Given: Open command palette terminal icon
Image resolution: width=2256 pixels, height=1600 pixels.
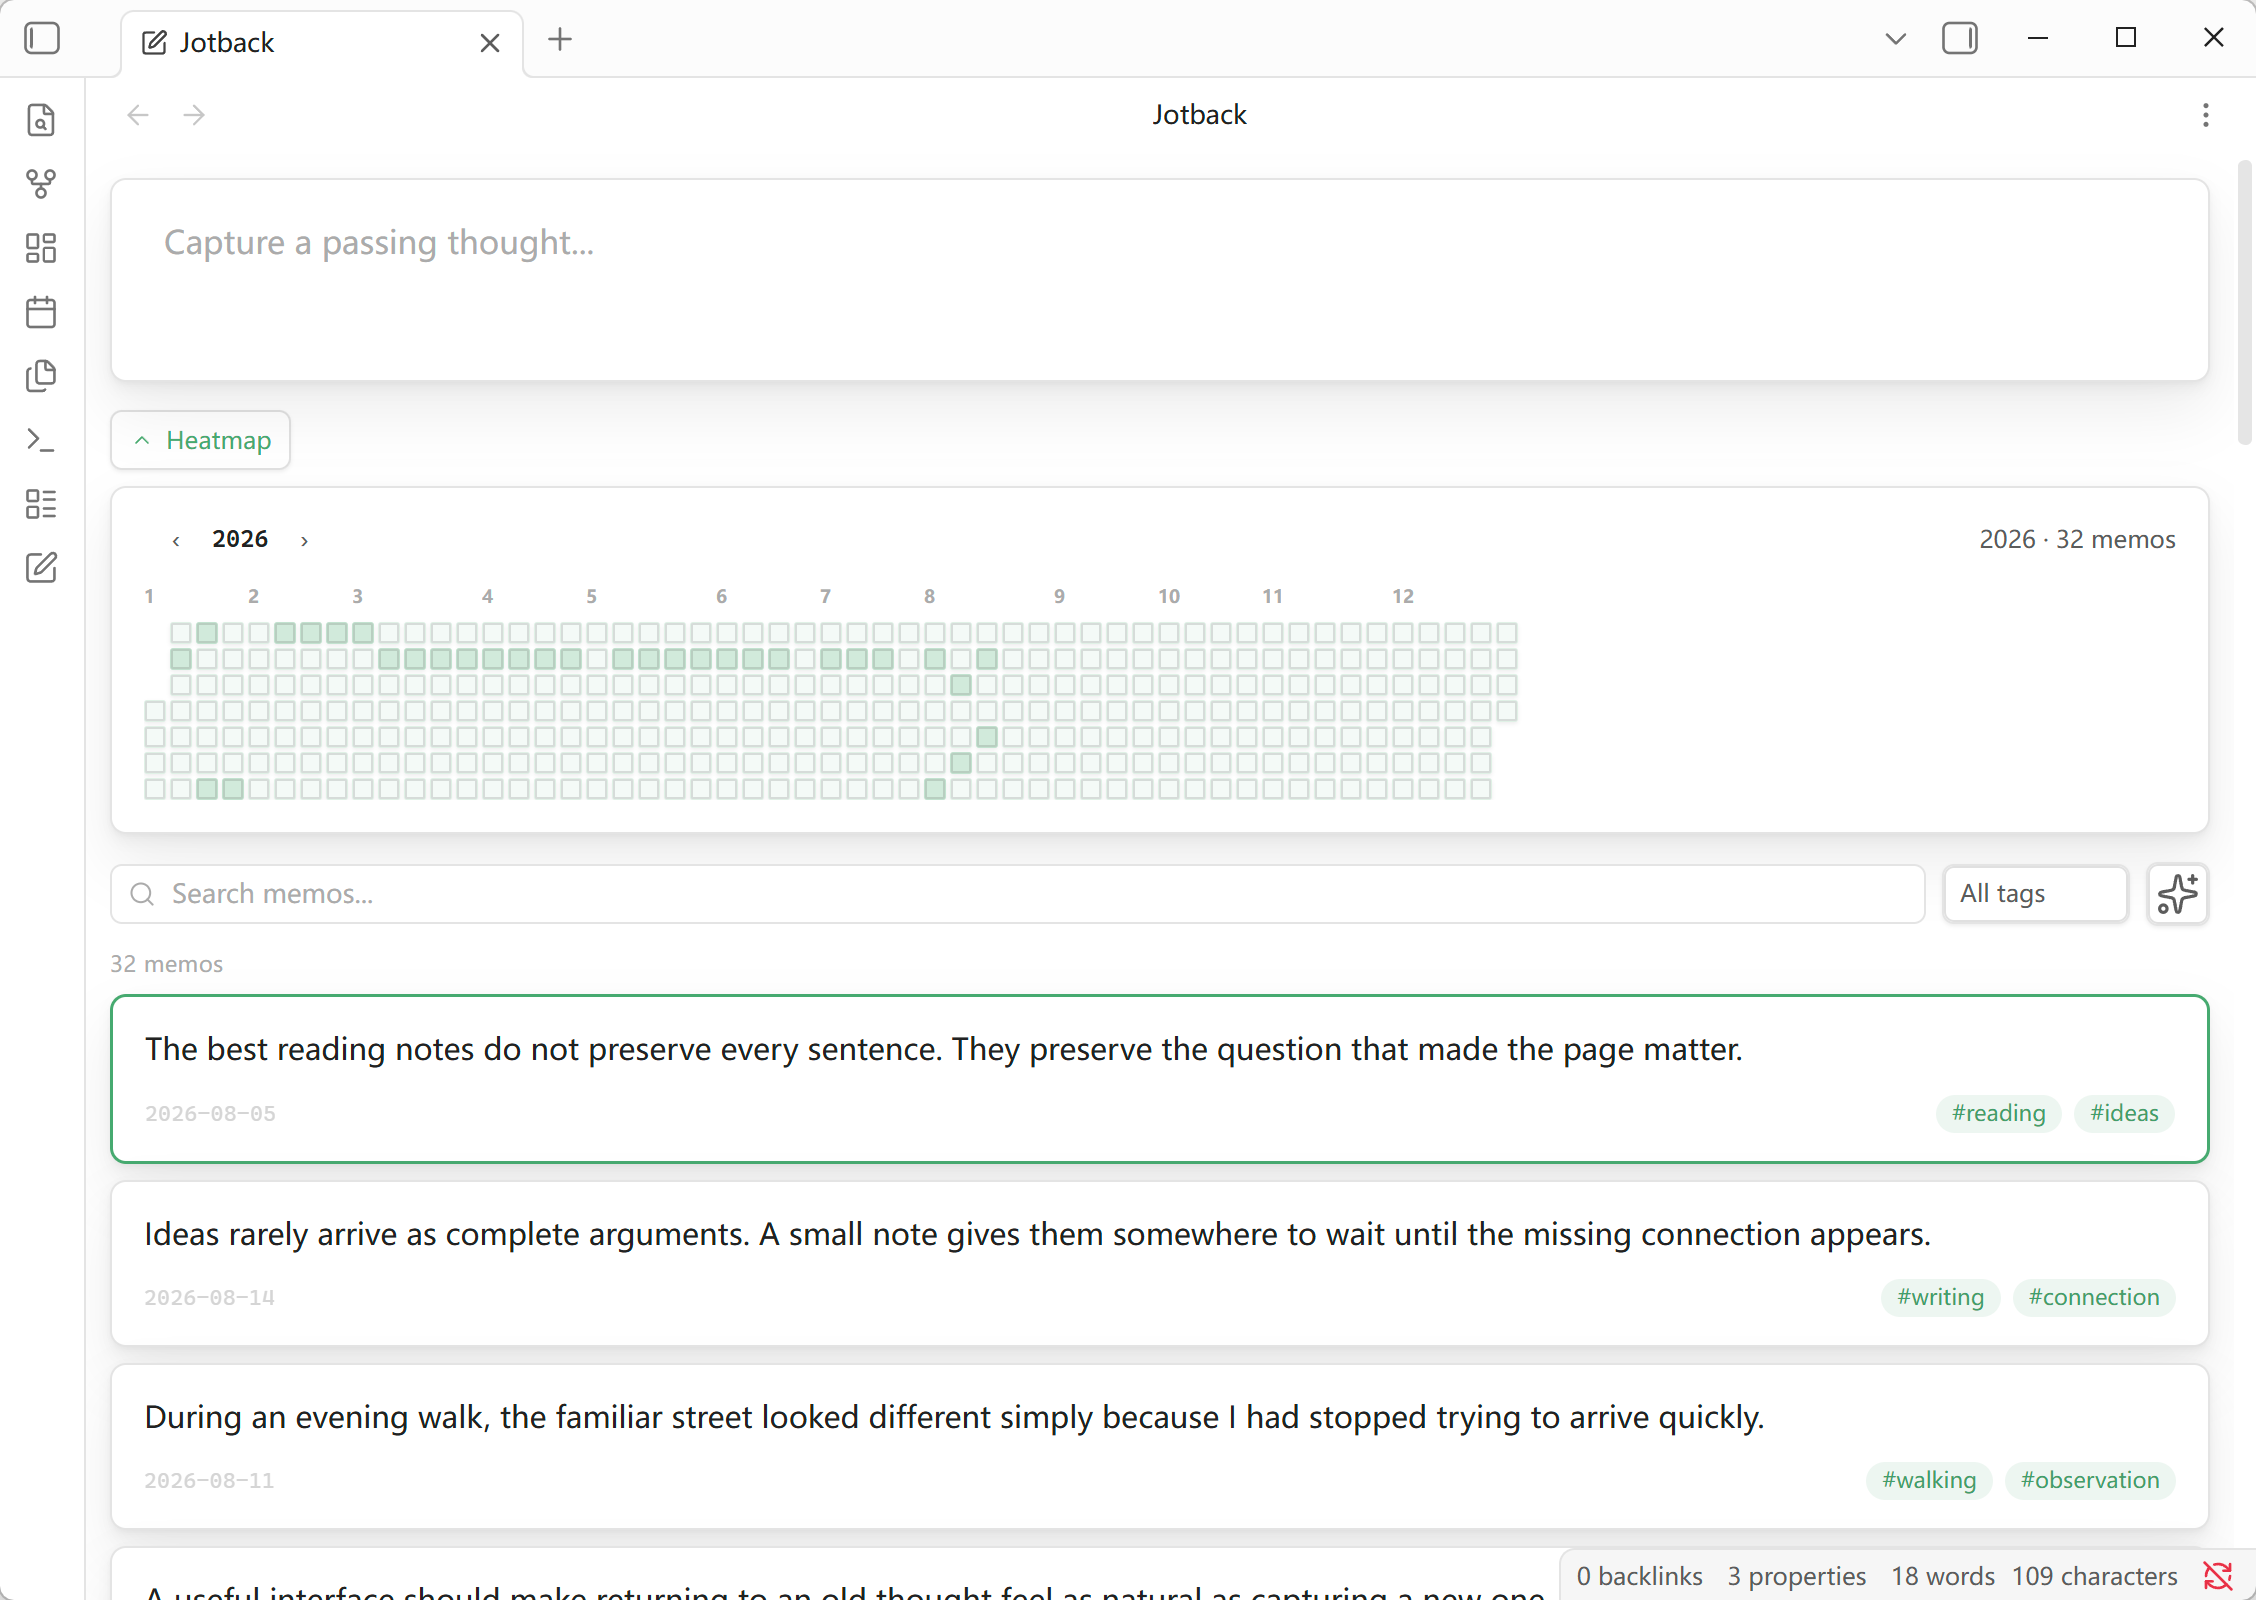Looking at the screenshot, I should pos(41,440).
